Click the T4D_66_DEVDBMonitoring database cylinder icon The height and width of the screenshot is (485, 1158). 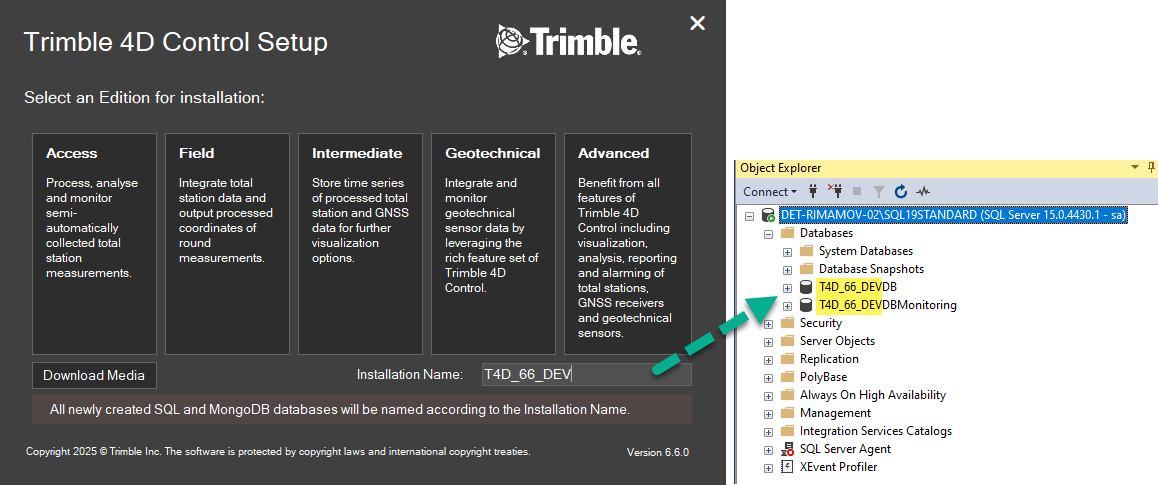(x=806, y=306)
